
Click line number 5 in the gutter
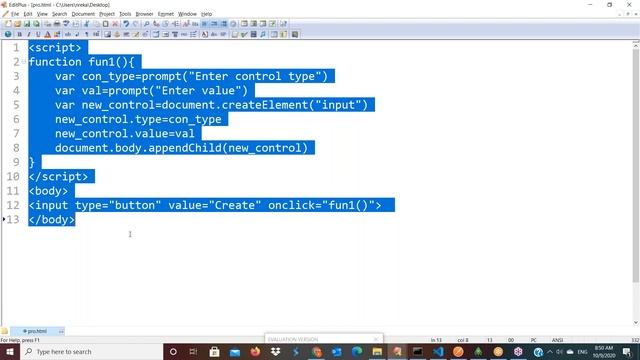tap(16, 105)
